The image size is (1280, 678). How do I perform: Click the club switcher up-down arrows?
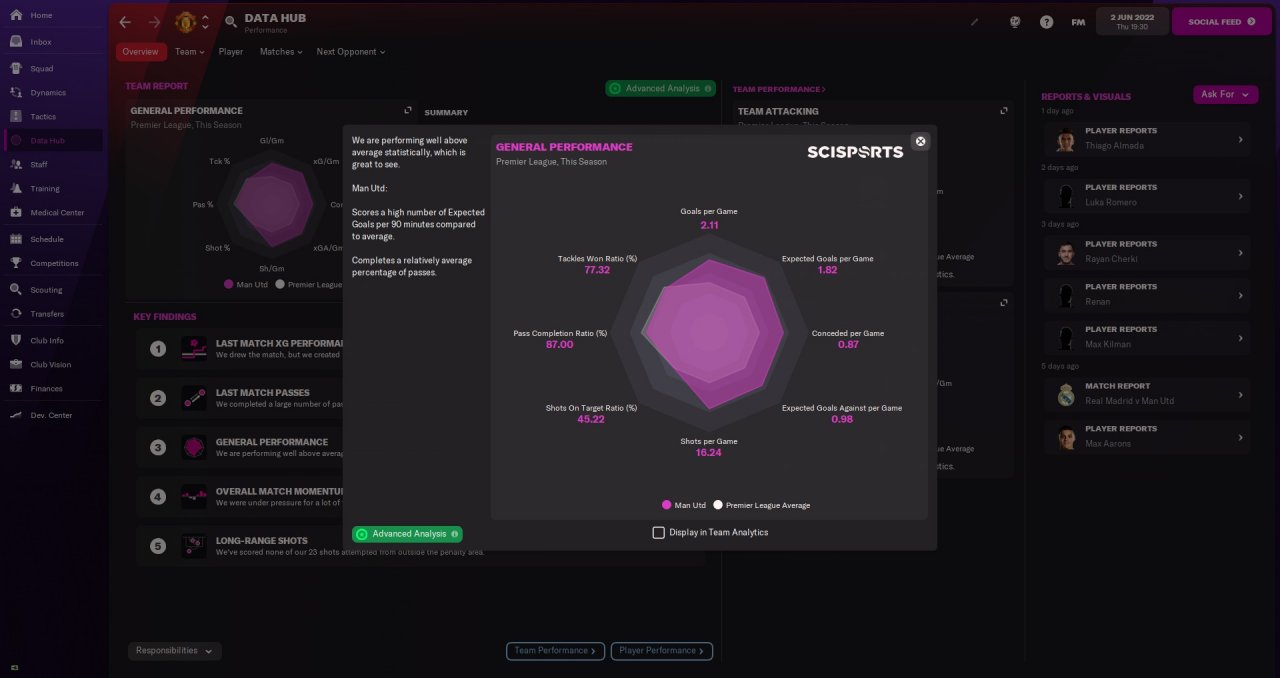(x=205, y=22)
